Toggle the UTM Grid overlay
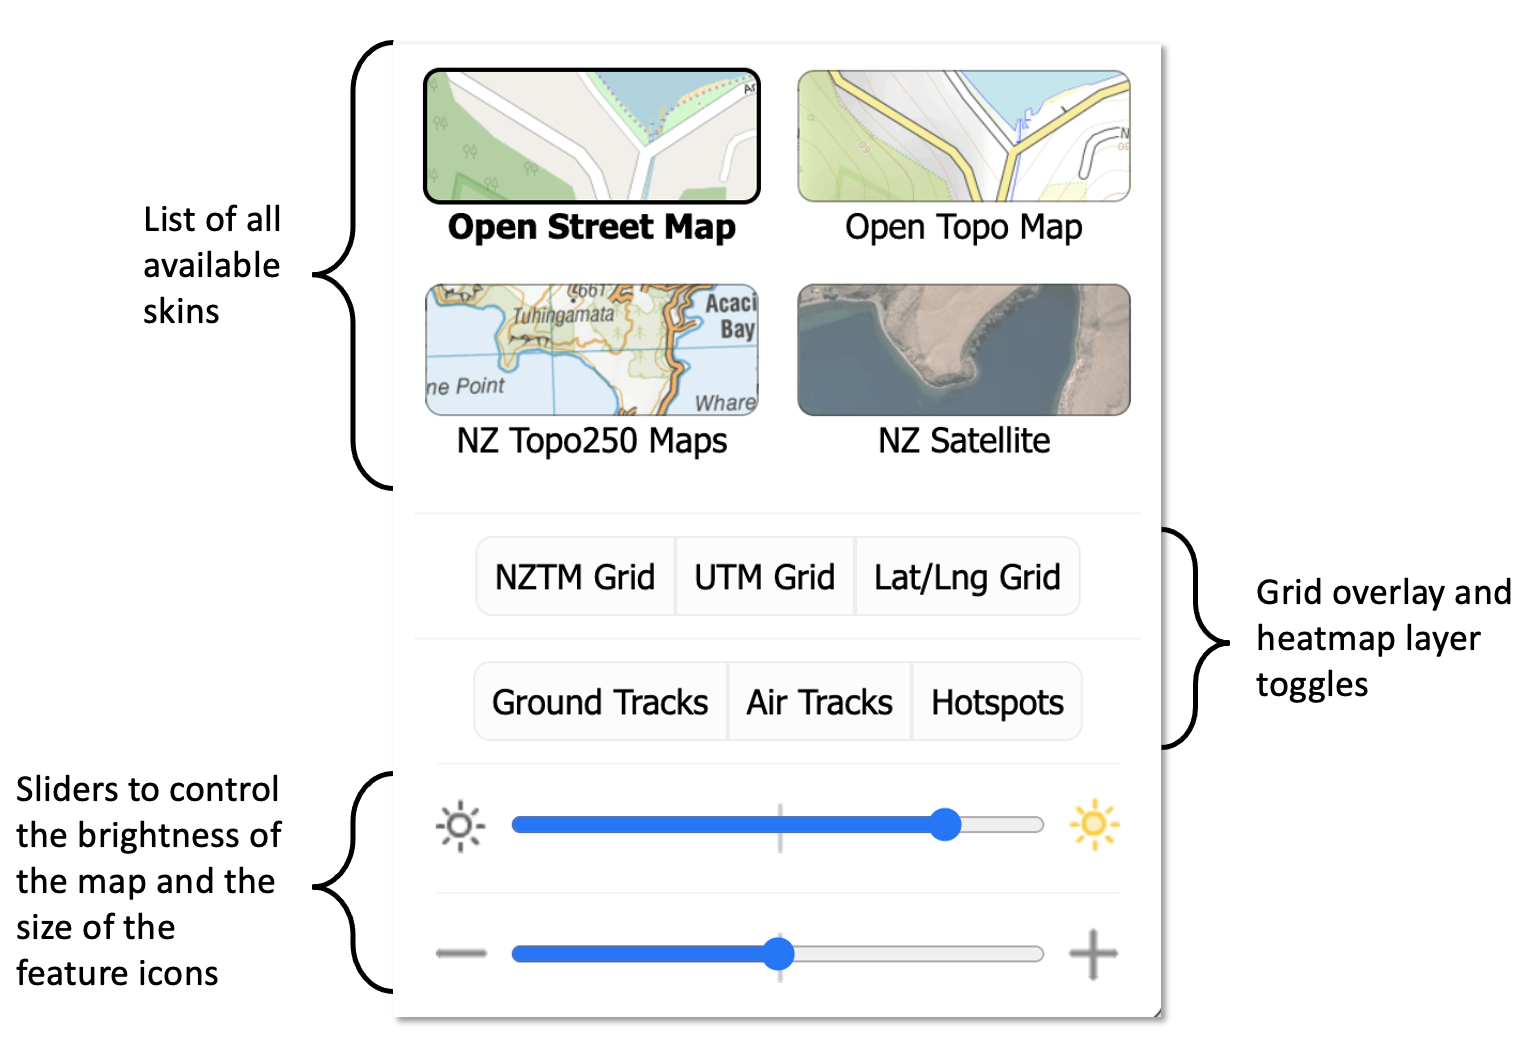The height and width of the screenshot is (1054, 1532). [765, 576]
